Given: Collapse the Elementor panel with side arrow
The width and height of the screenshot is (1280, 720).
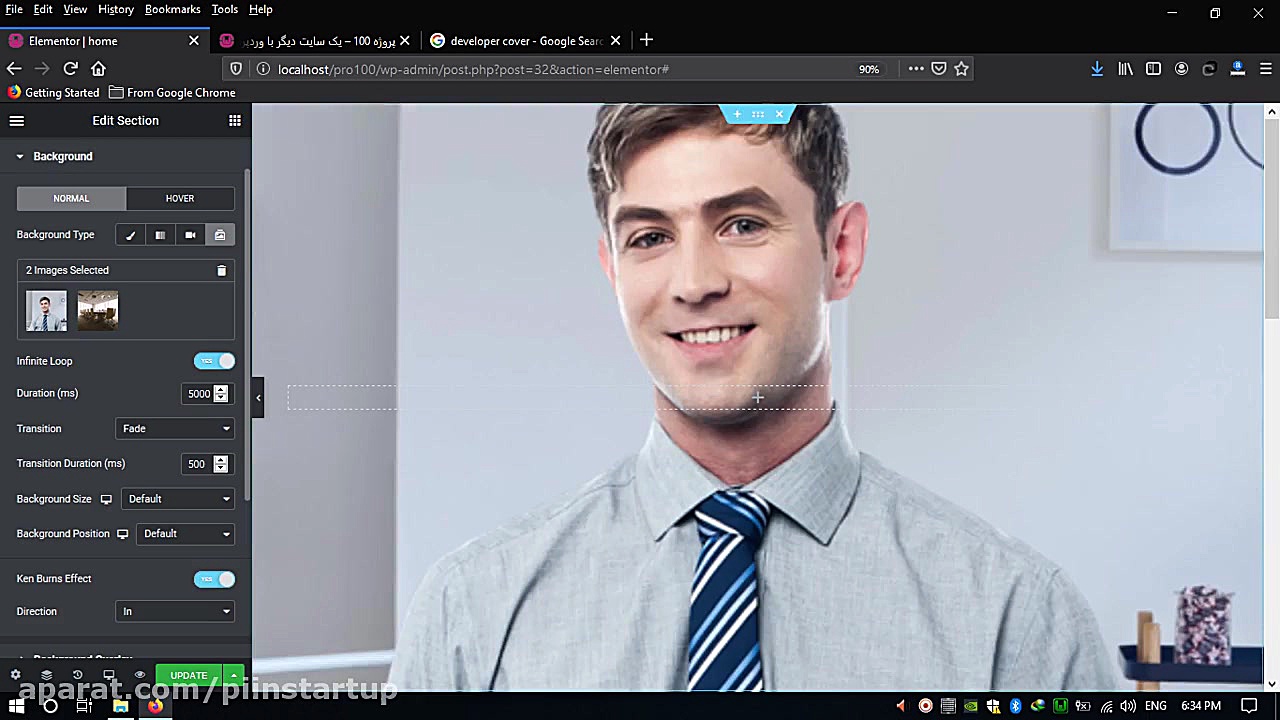Looking at the screenshot, I should coord(258,397).
